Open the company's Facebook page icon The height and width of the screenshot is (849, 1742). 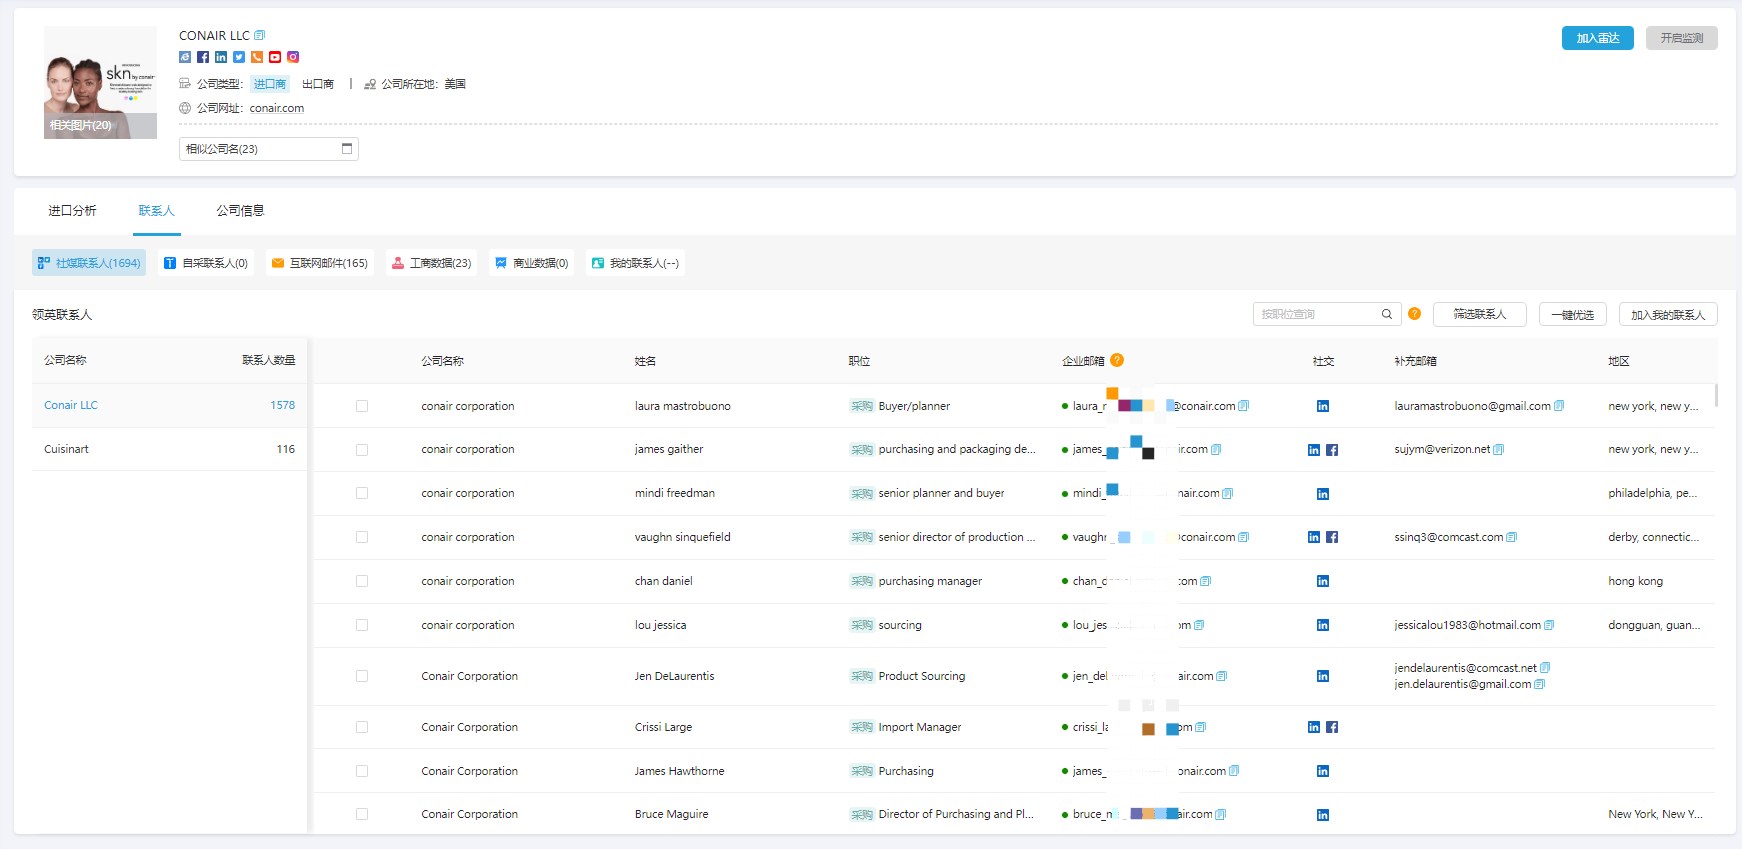tap(203, 57)
